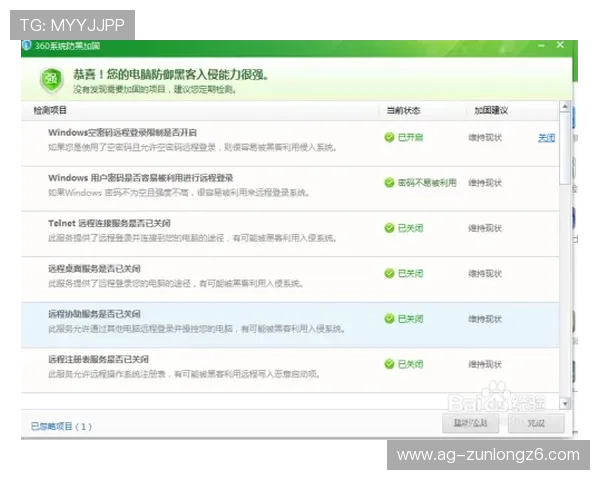Image resolution: width=600 pixels, height=480 pixels.
Task: Click the 加固建议 column header
Action: pos(491,111)
